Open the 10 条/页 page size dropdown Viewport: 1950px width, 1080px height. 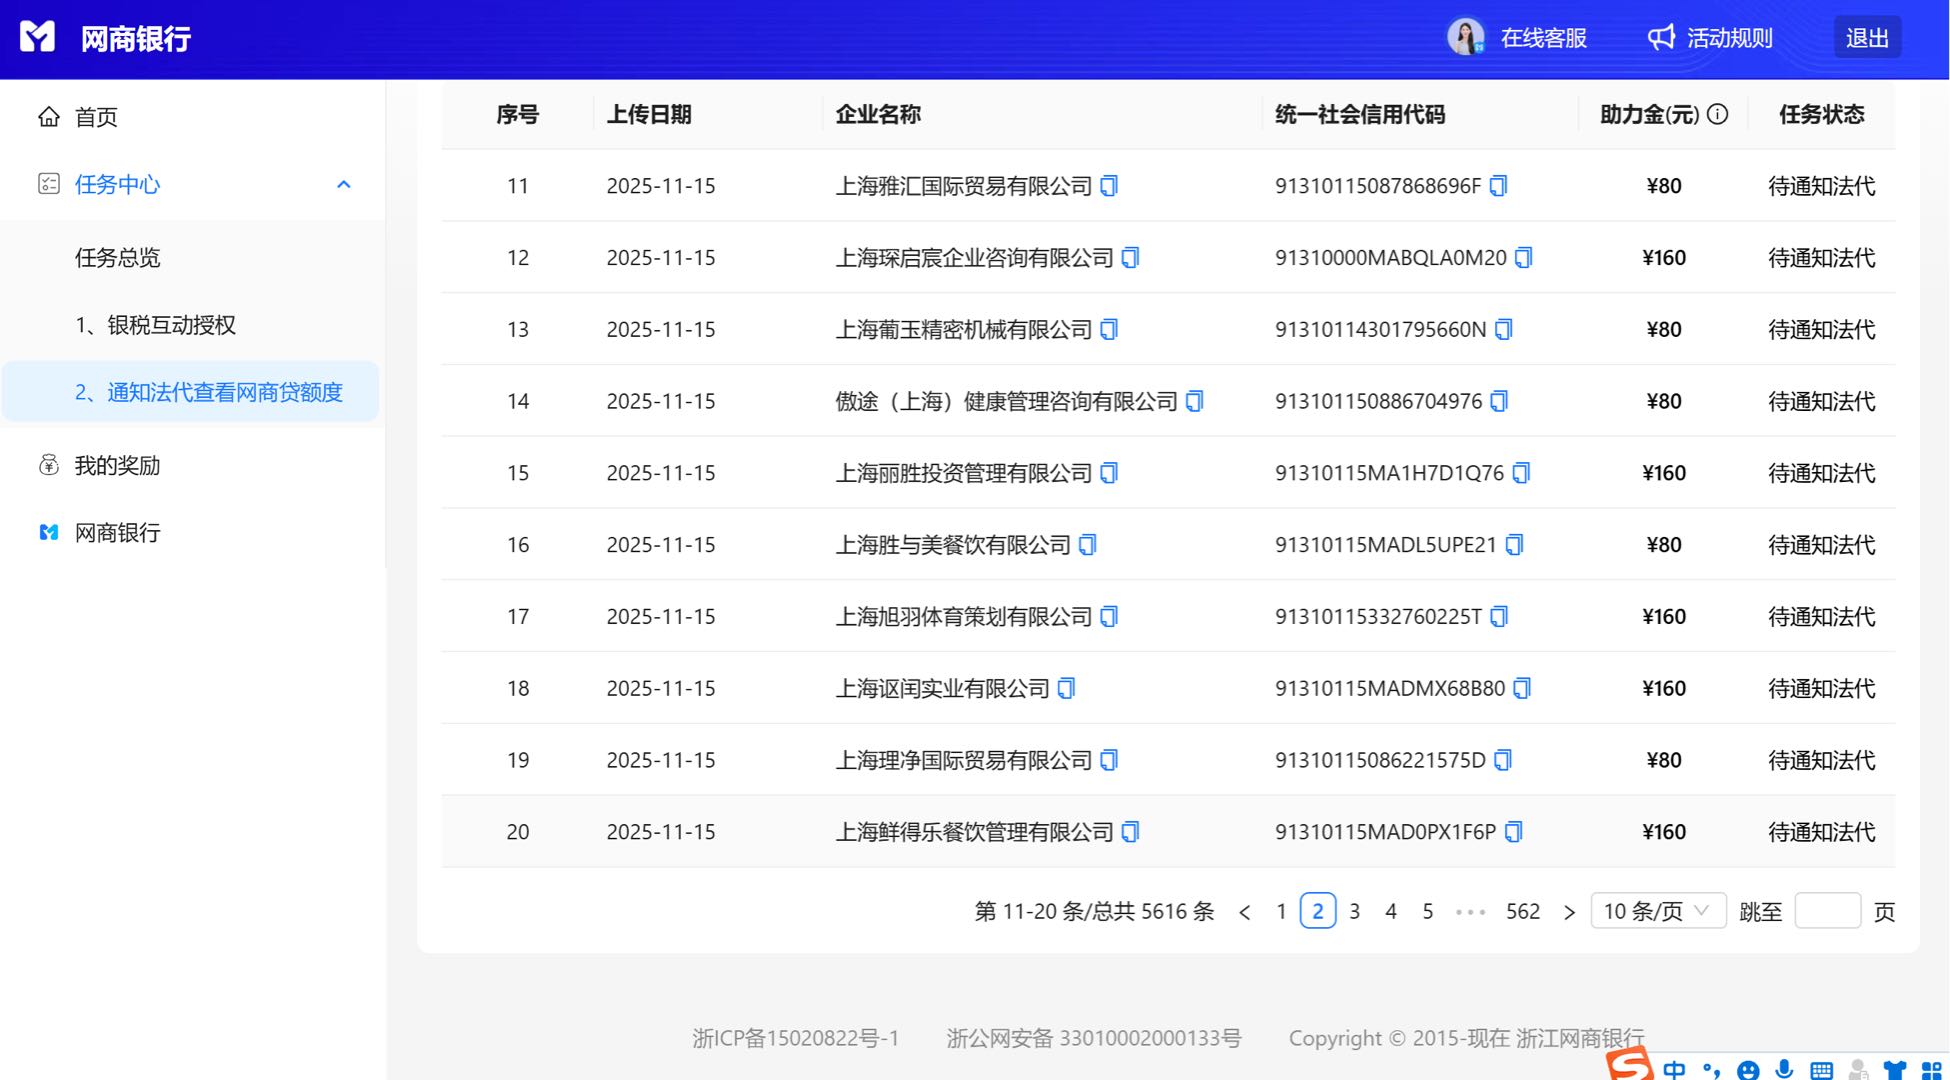pos(1657,910)
